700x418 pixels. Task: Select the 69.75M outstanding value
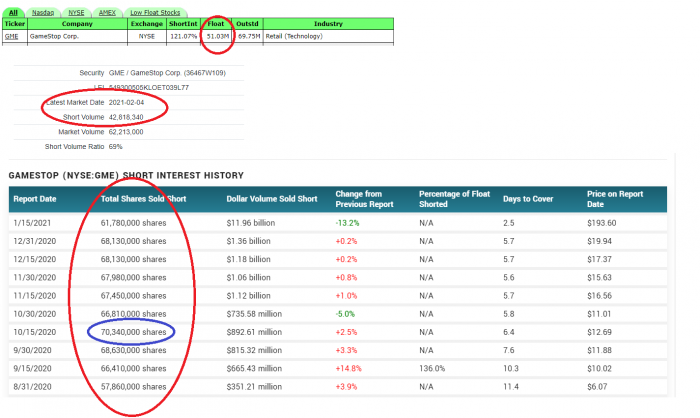(x=249, y=36)
